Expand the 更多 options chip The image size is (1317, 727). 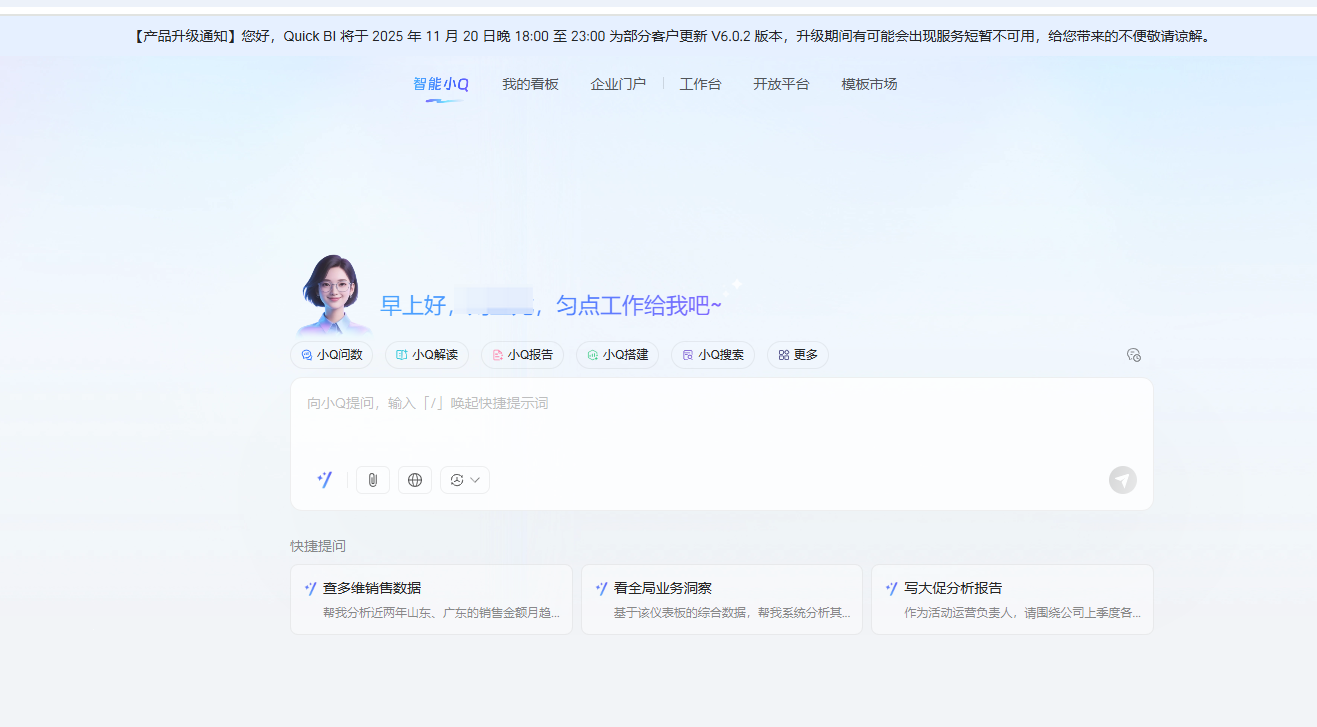click(797, 355)
